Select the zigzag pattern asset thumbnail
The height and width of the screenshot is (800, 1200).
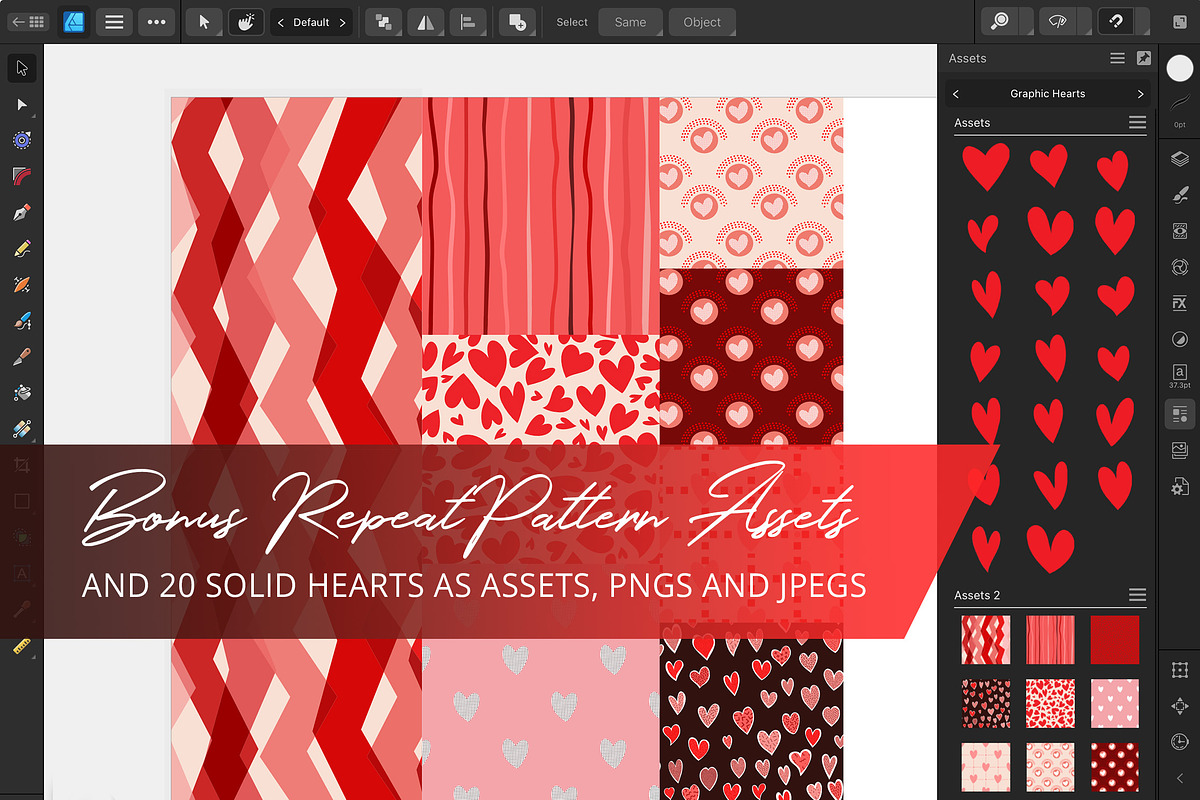985,640
